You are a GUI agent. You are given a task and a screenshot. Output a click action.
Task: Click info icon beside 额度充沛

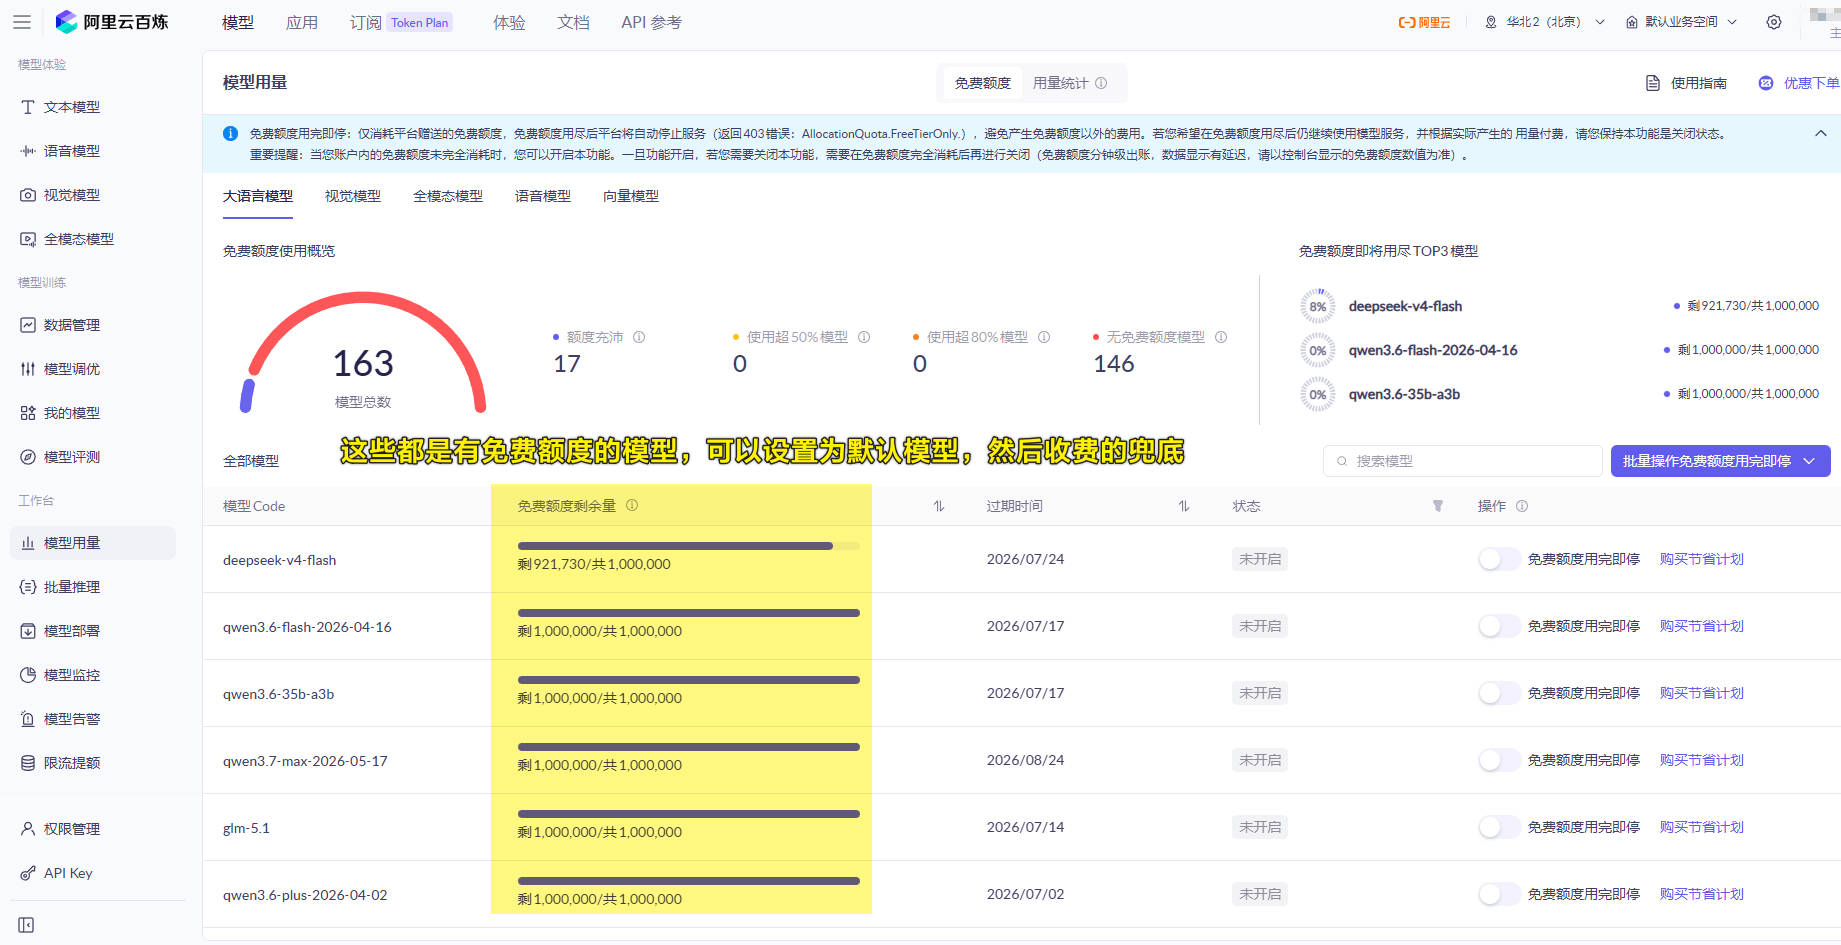tap(639, 337)
